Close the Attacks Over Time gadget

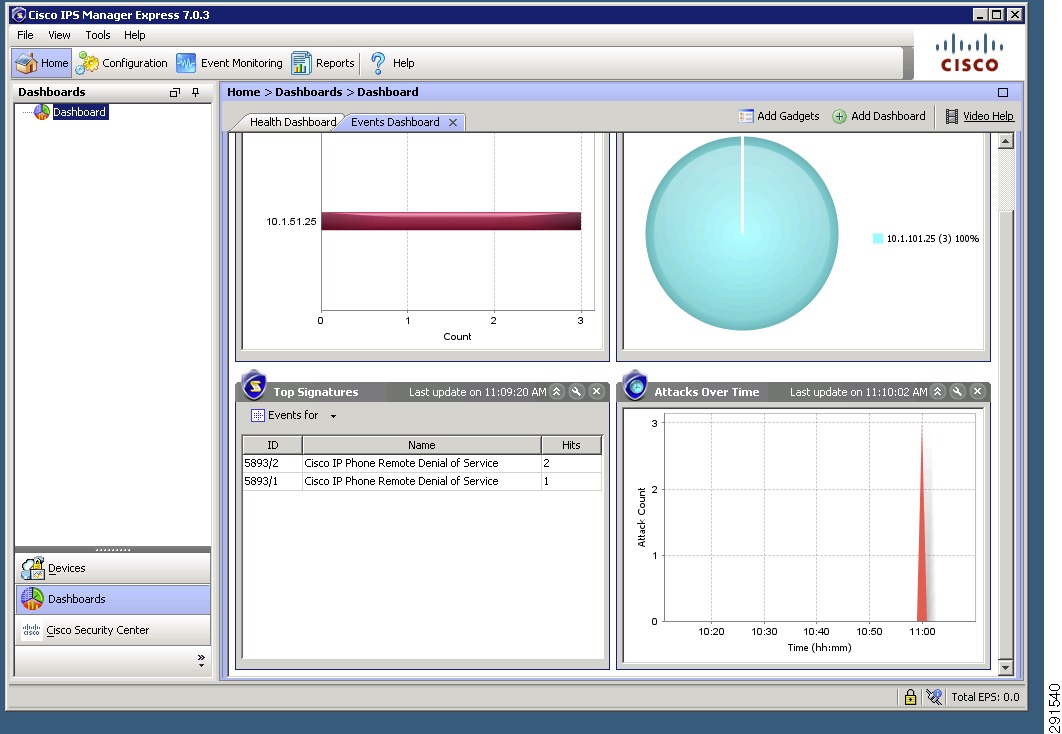pyautogui.click(x=977, y=391)
